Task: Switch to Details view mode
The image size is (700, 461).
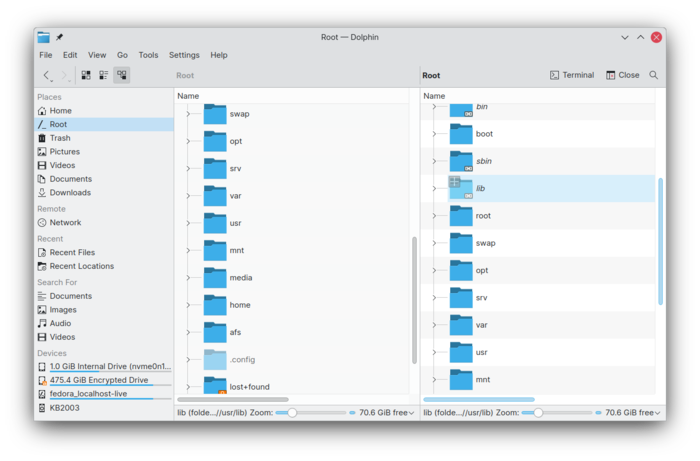Action: [x=121, y=75]
